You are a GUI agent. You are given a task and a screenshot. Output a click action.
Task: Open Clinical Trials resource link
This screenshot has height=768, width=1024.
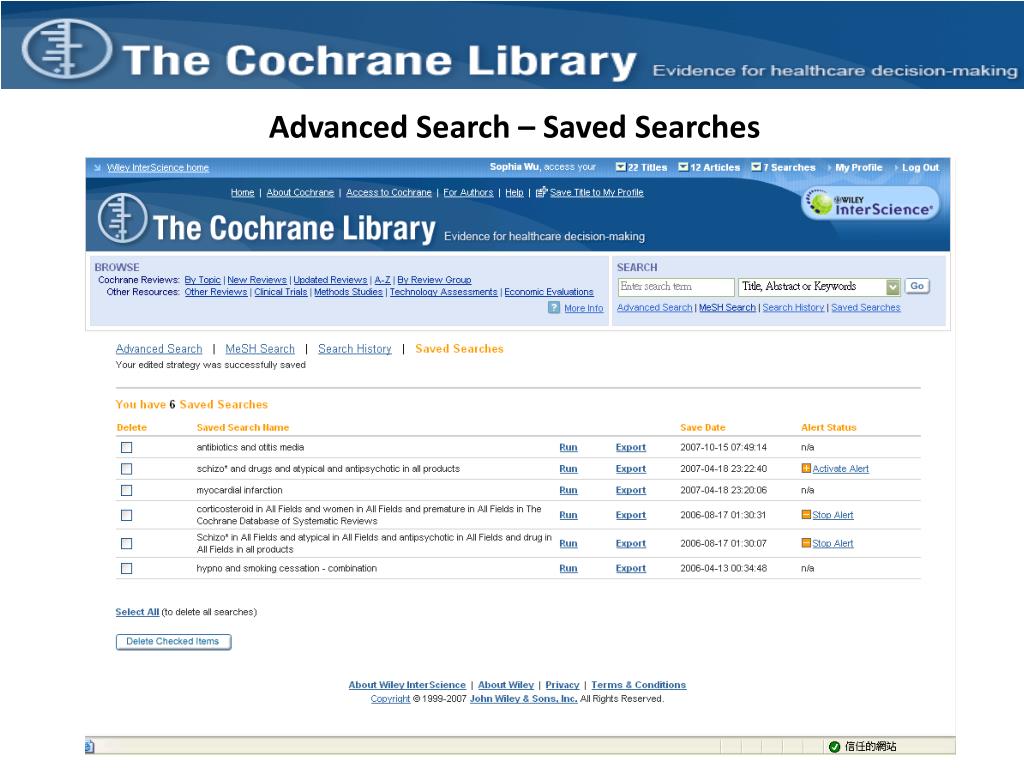click(x=280, y=292)
